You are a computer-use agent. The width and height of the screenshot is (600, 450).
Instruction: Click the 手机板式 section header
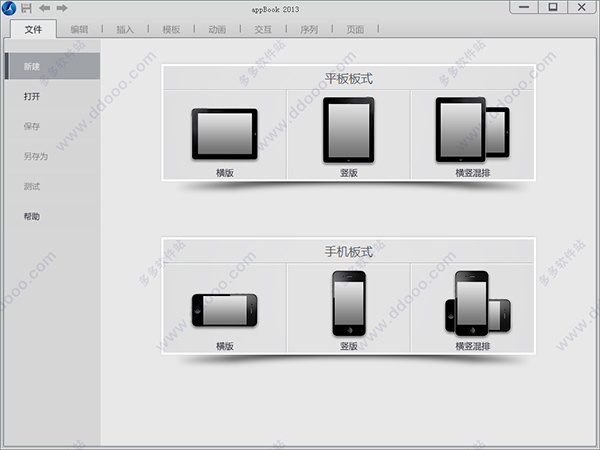tap(349, 252)
